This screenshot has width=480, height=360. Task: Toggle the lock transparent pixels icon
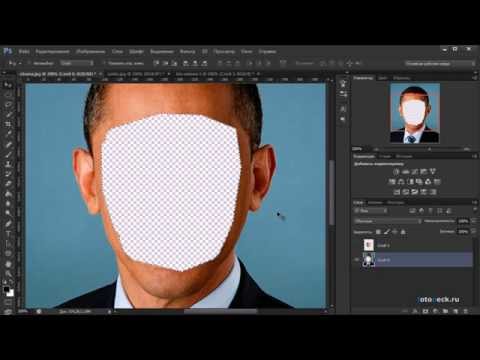(x=378, y=232)
